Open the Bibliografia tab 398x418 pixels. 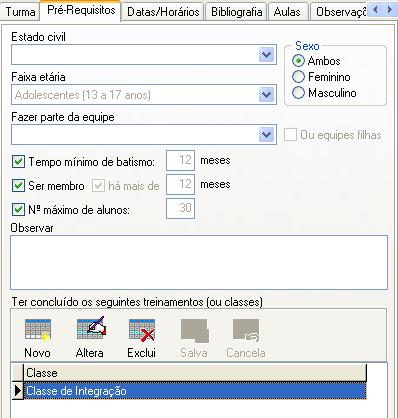[236, 12]
